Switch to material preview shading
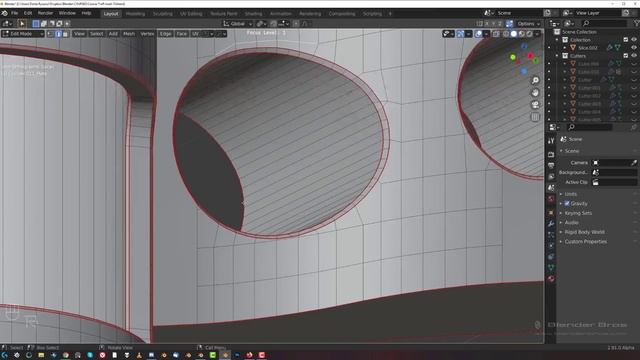640x360 pixels. (521, 34)
